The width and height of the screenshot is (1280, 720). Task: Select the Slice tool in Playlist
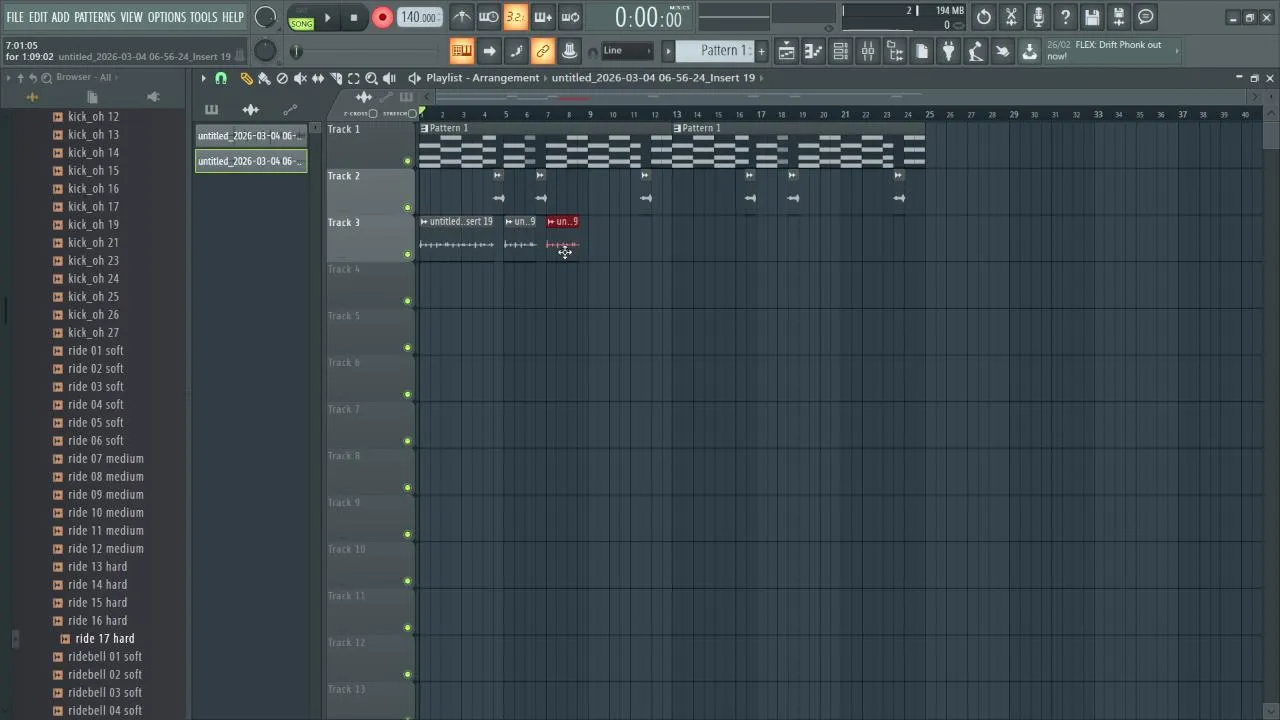pyautogui.click(x=336, y=78)
